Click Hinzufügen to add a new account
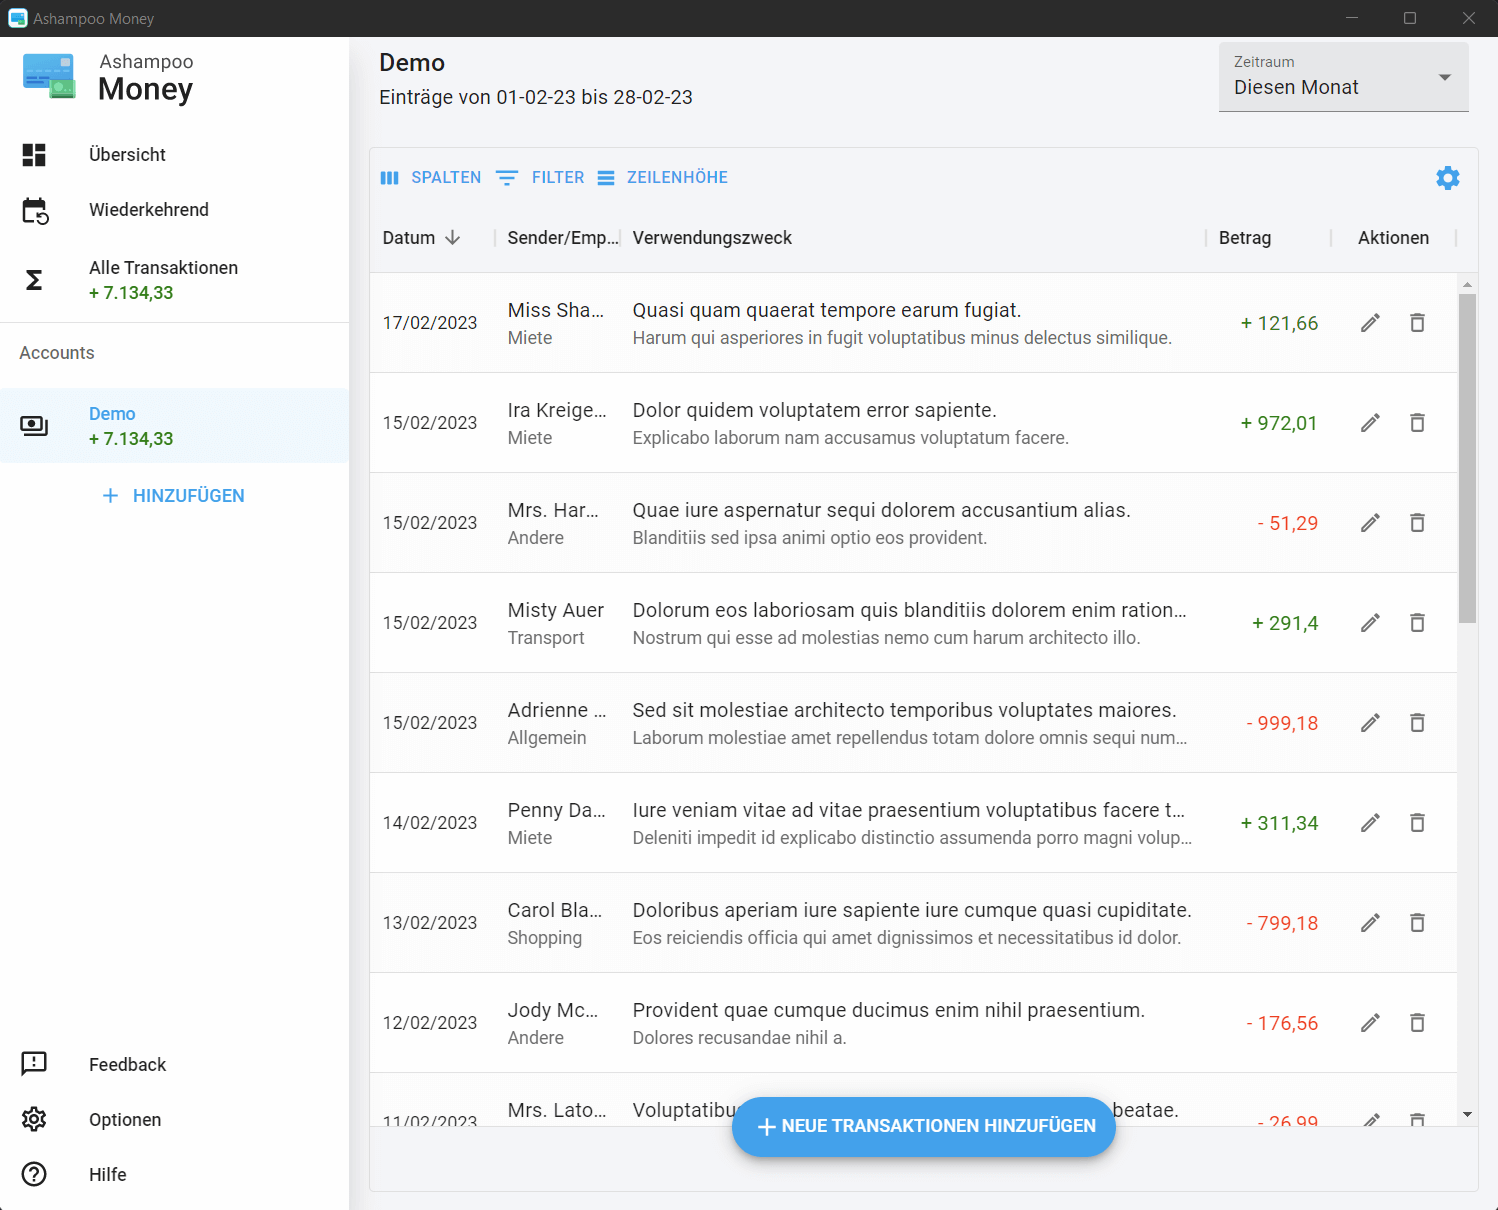Image resolution: width=1498 pixels, height=1210 pixels. (174, 496)
